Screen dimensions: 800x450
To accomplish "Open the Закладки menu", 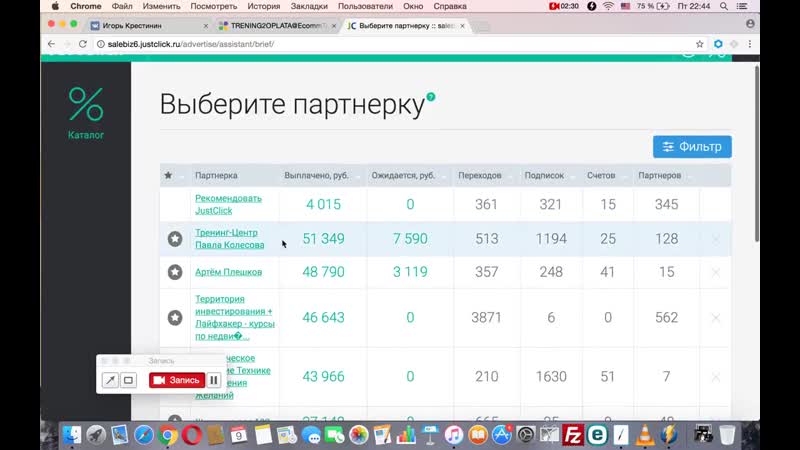I will [x=309, y=6].
